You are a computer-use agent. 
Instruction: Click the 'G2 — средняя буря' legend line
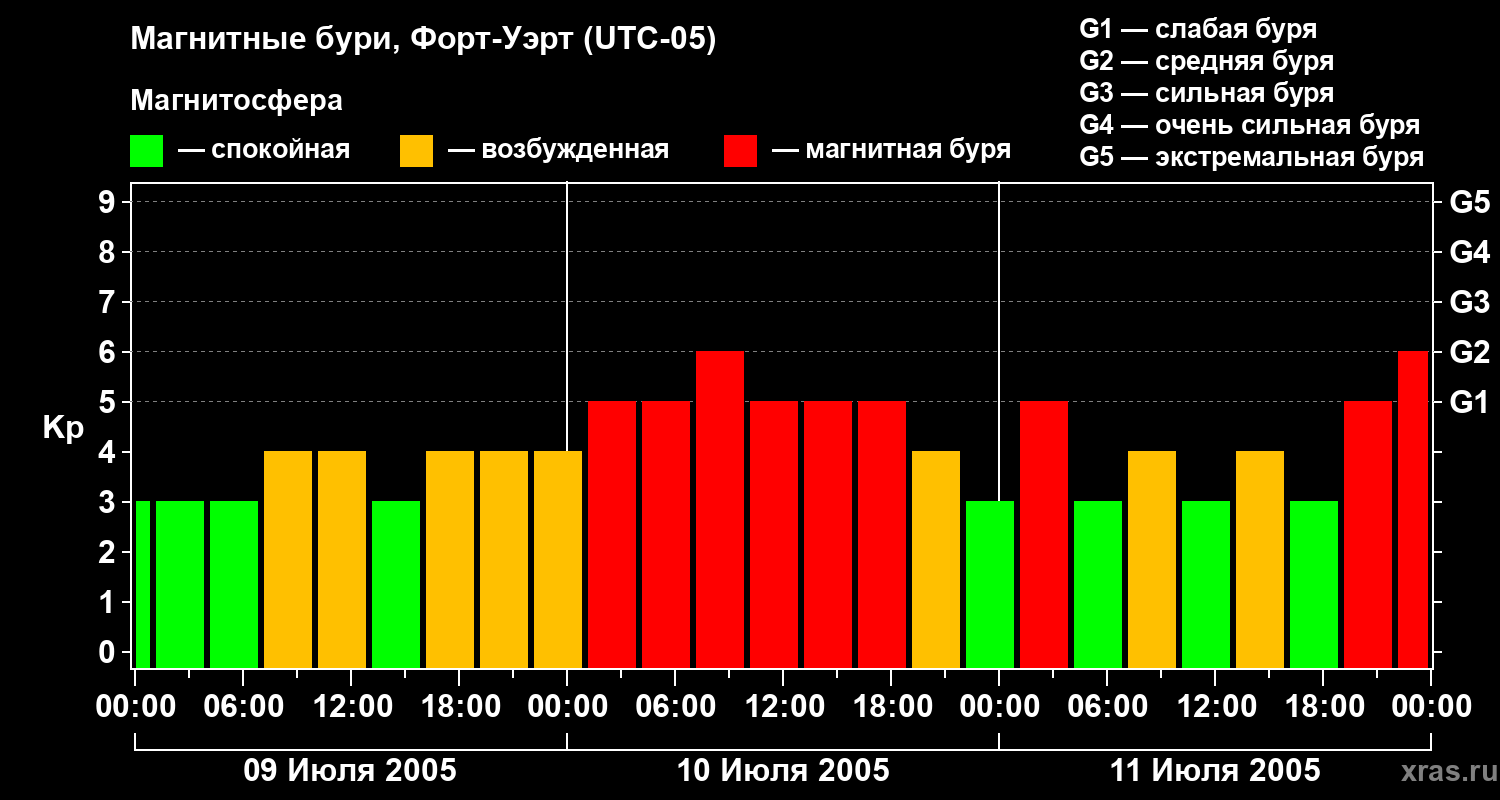pos(1207,61)
